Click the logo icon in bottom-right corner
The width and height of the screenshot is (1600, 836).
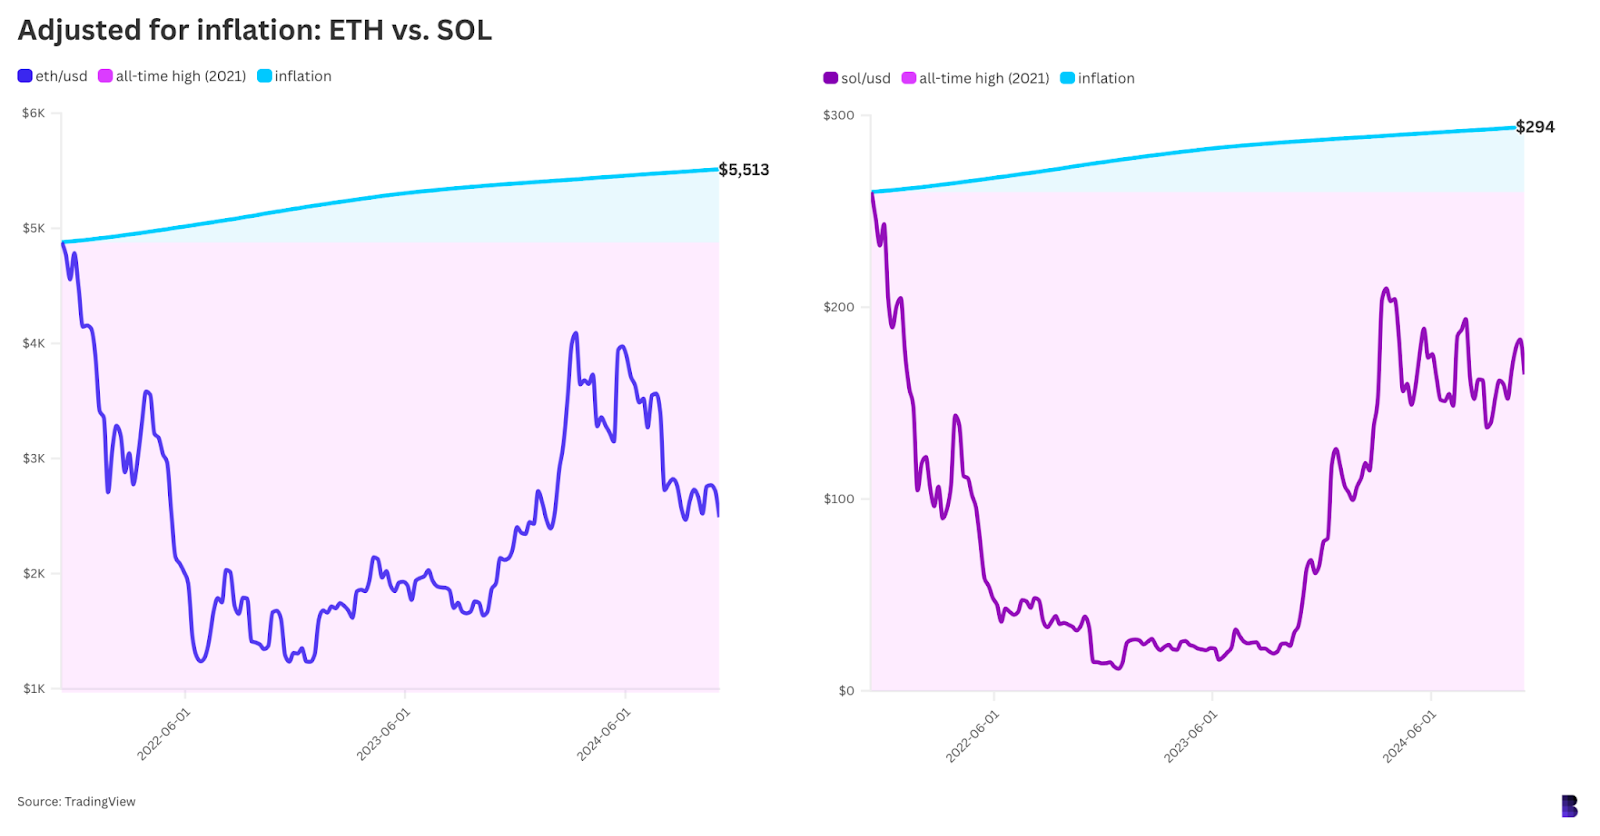(x=1569, y=806)
